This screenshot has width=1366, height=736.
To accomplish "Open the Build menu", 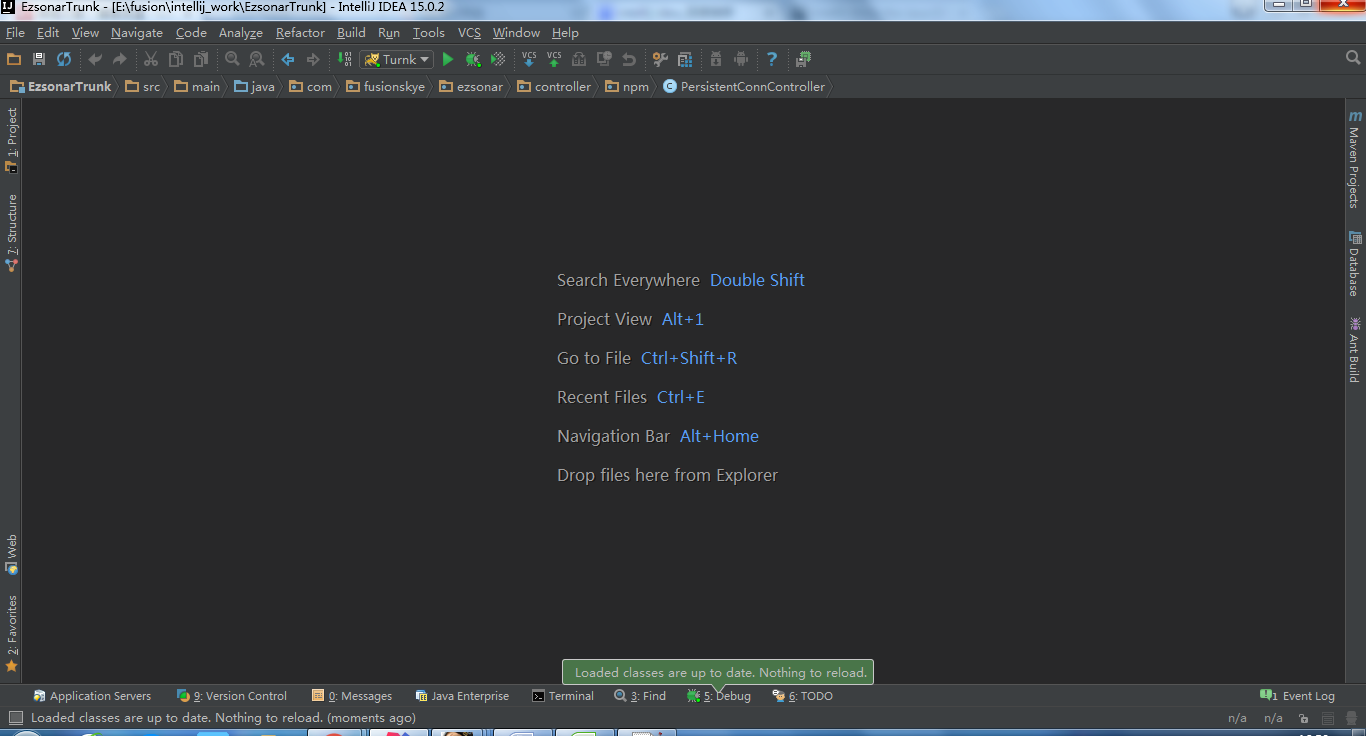I will point(351,33).
